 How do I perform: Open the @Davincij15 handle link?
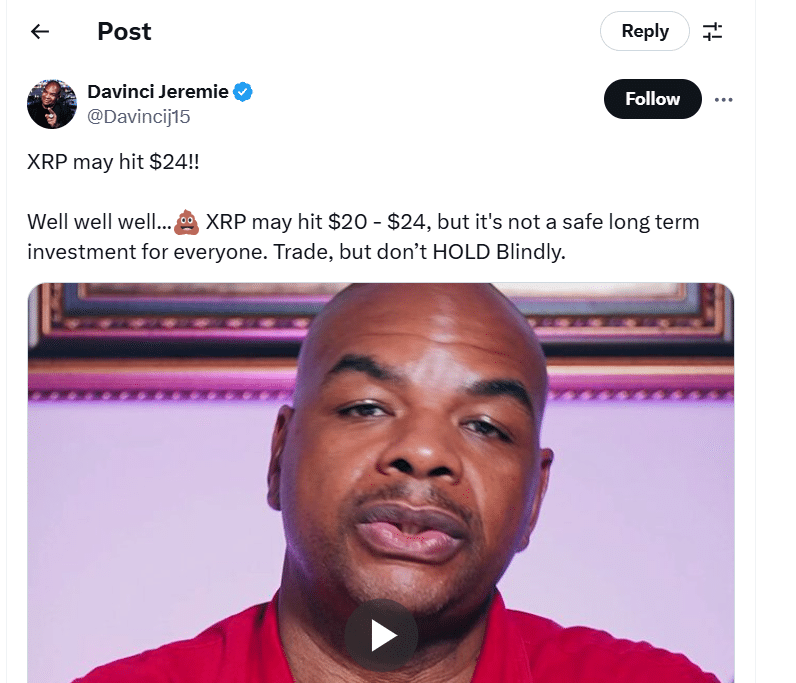click(x=139, y=117)
